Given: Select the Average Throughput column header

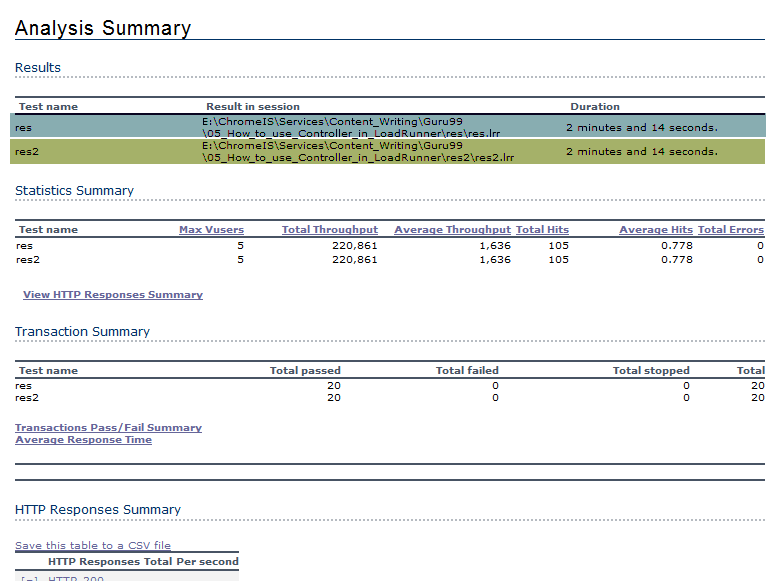Looking at the screenshot, I should [452, 230].
